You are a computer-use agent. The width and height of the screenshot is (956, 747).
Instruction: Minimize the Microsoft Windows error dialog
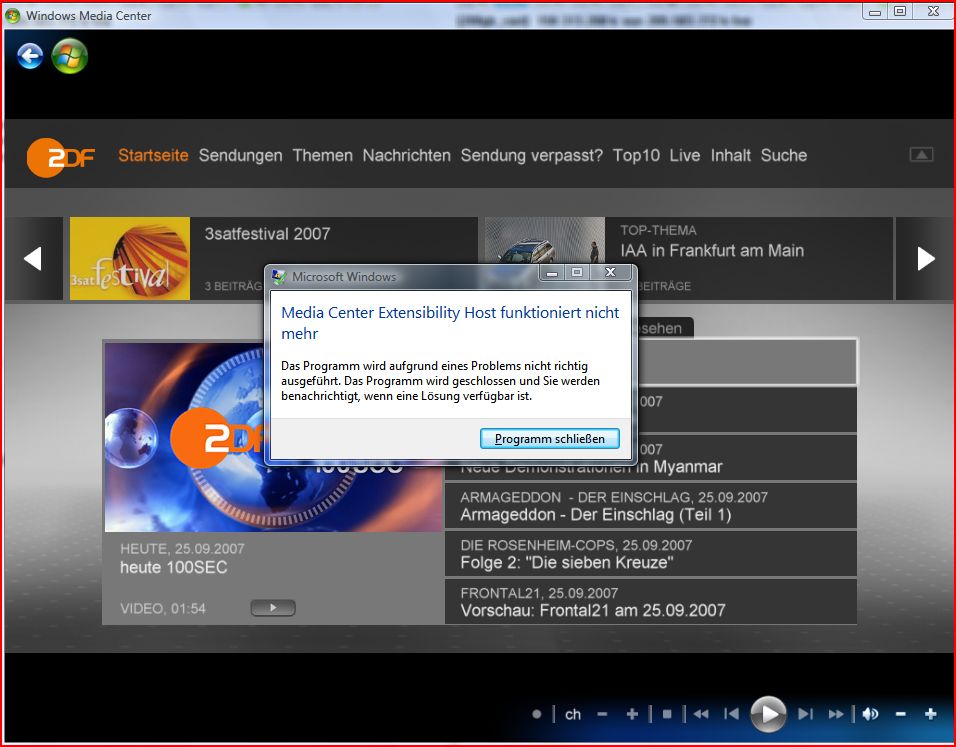pos(552,273)
